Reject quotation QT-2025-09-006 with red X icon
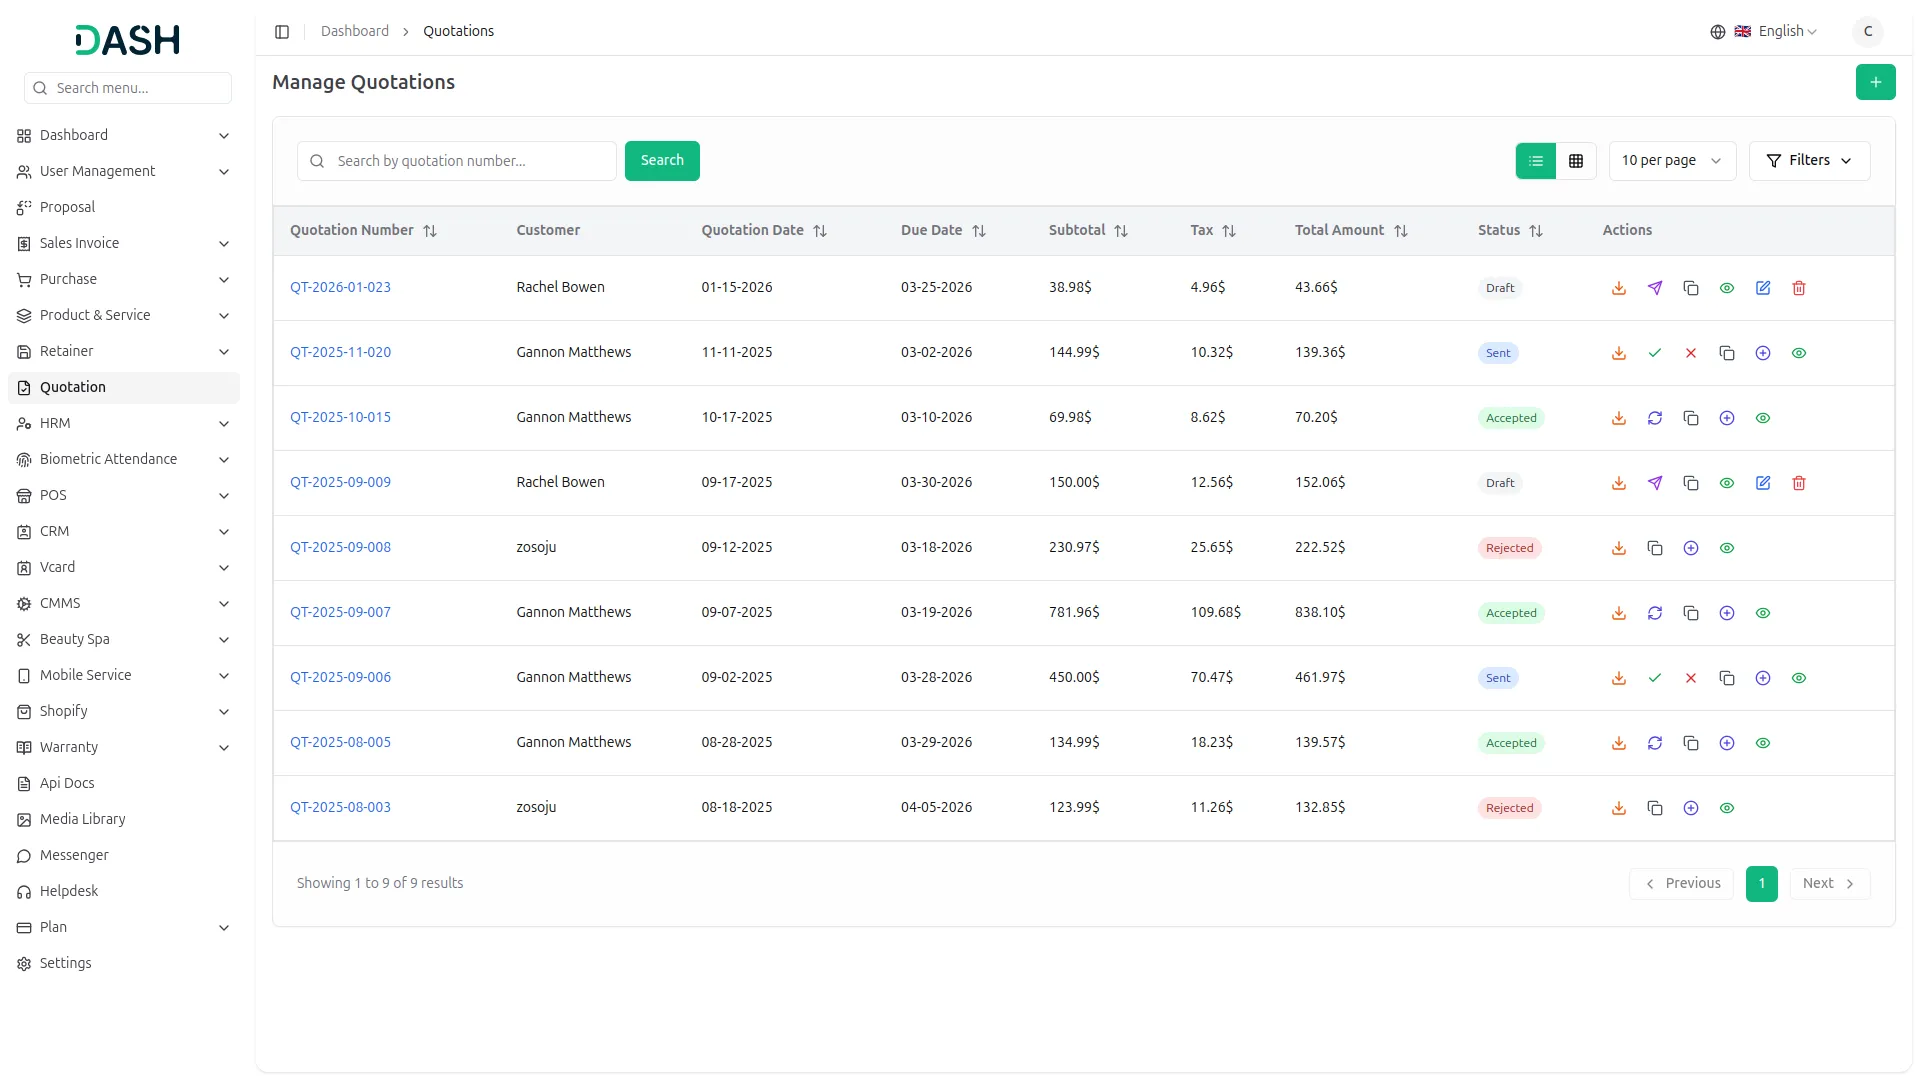This screenshot has width=1920, height=1080. coord(1690,678)
